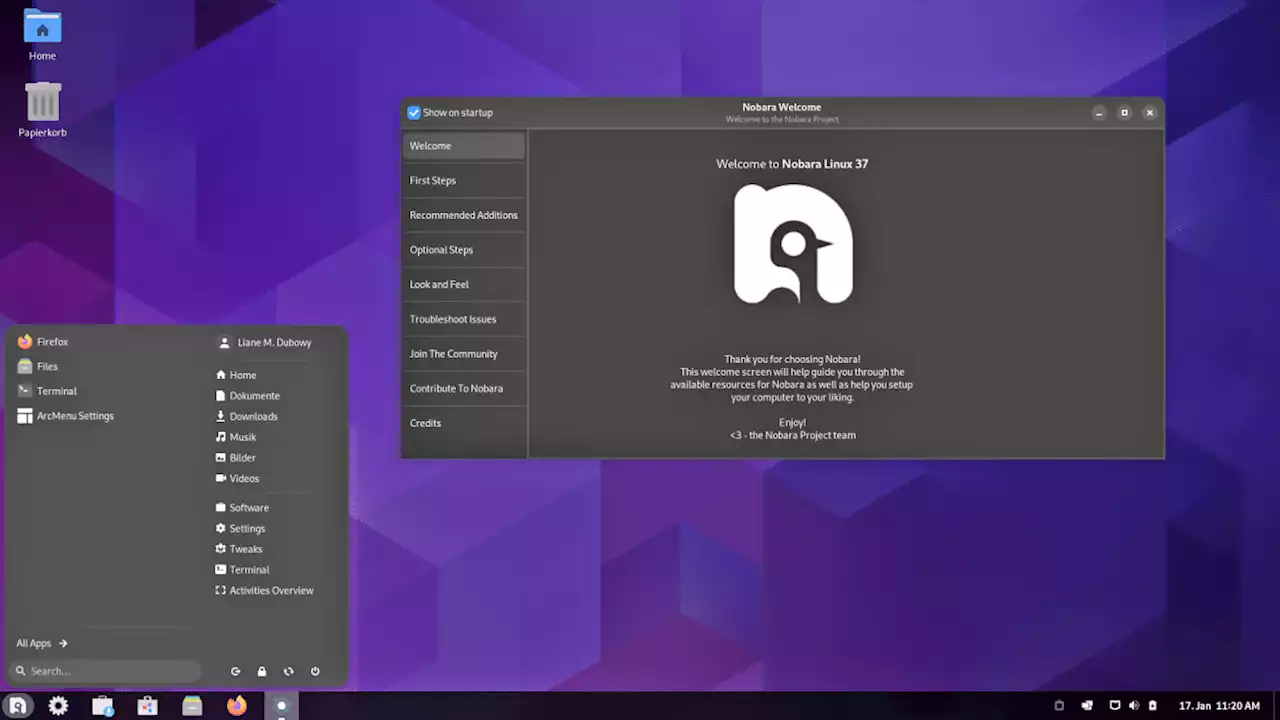Click the Nobara Welcome title bar text
The height and width of the screenshot is (720, 1280).
[x=782, y=107]
